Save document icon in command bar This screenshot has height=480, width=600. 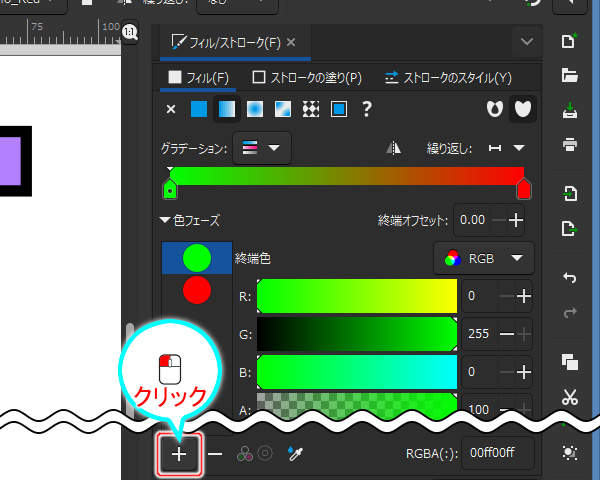(570, 110)
